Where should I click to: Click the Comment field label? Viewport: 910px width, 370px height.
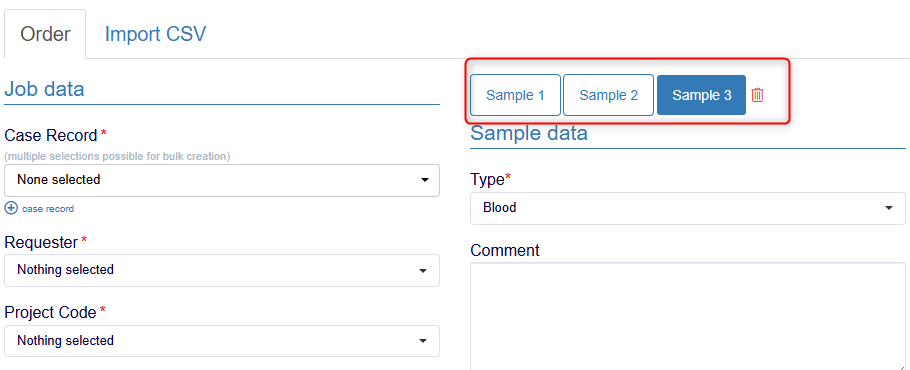[x=505, y=251]
